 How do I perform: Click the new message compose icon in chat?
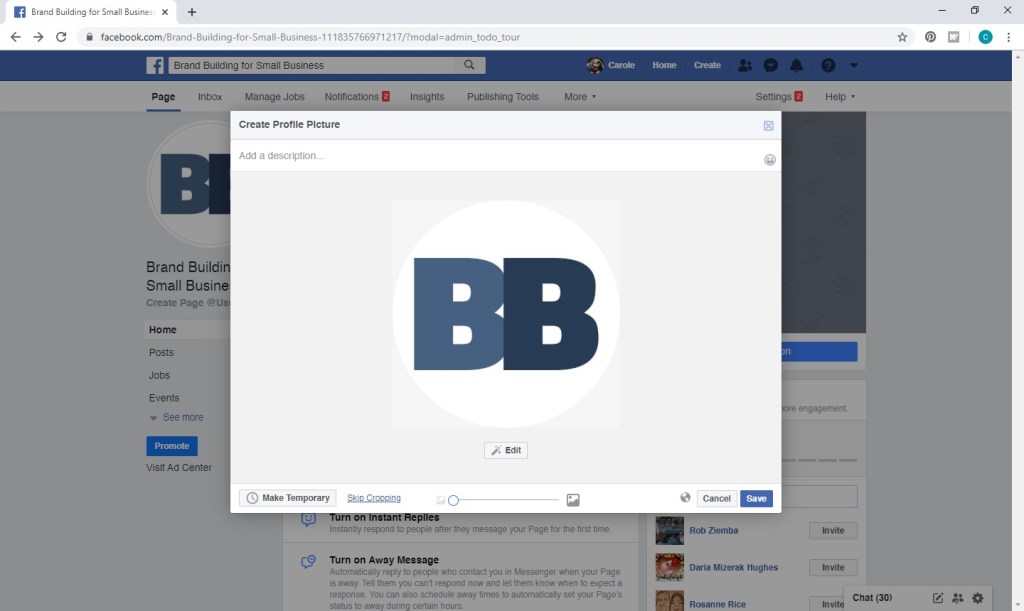click(x=938, y=598)
